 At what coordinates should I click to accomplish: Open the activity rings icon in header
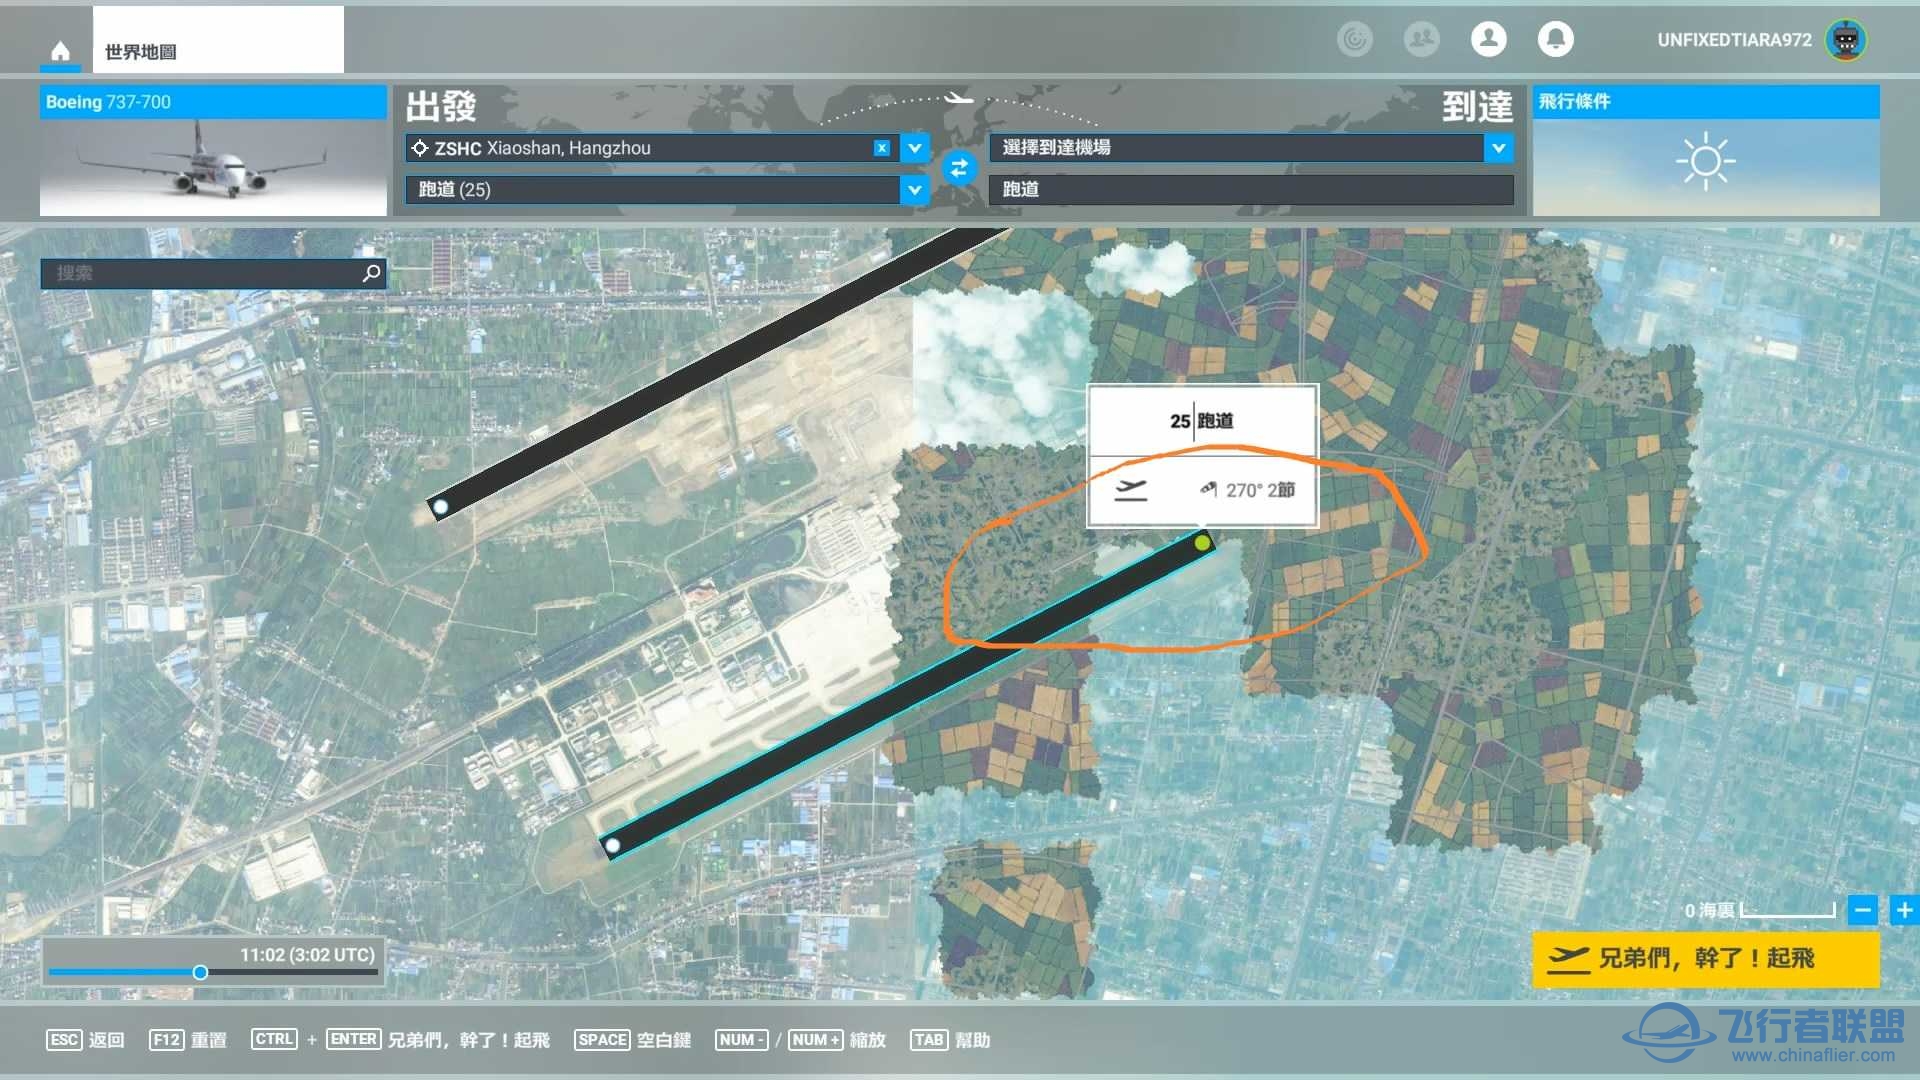pos(1355,39)
